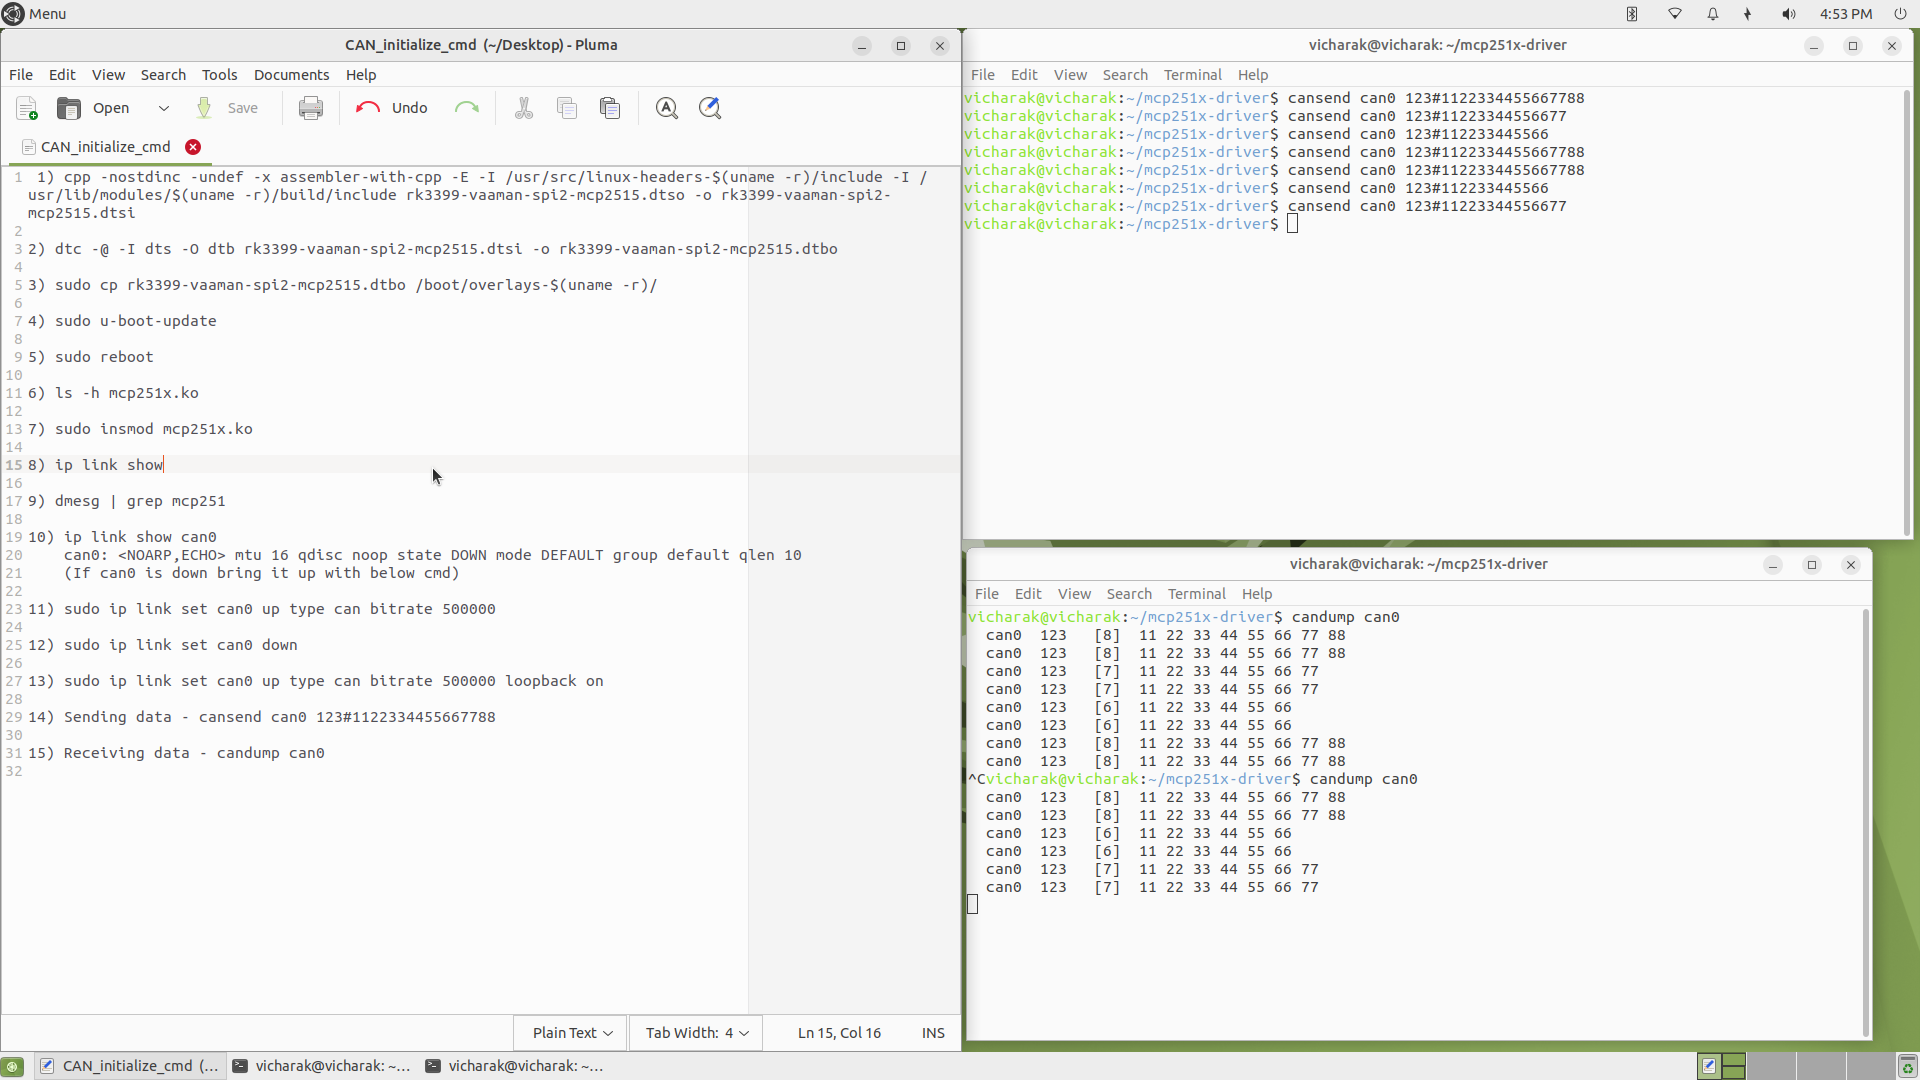Click the New document icon in Pluma

(27, 108)
